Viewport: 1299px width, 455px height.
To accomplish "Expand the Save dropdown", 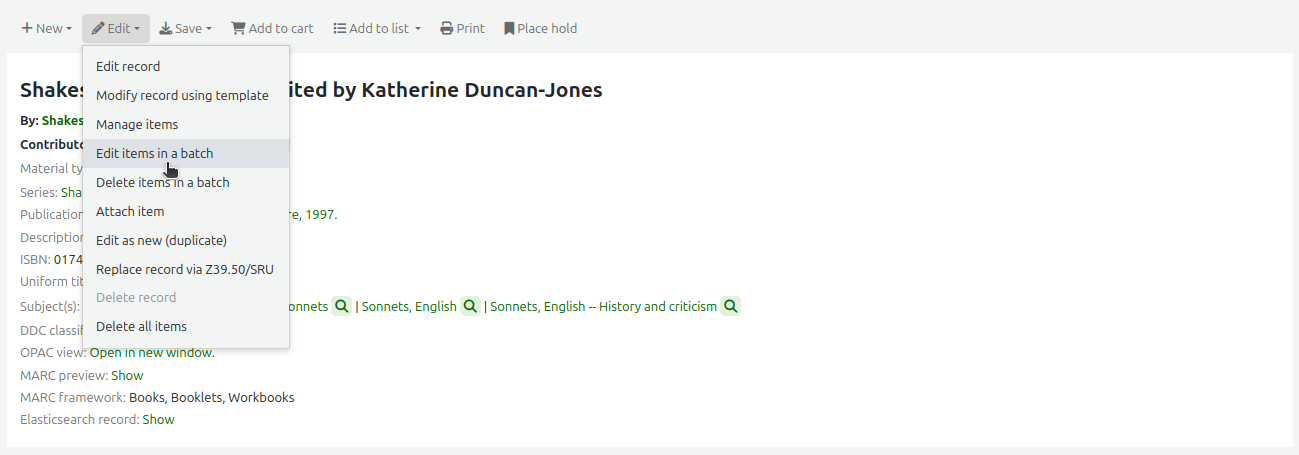I will [x=185, y=29].
